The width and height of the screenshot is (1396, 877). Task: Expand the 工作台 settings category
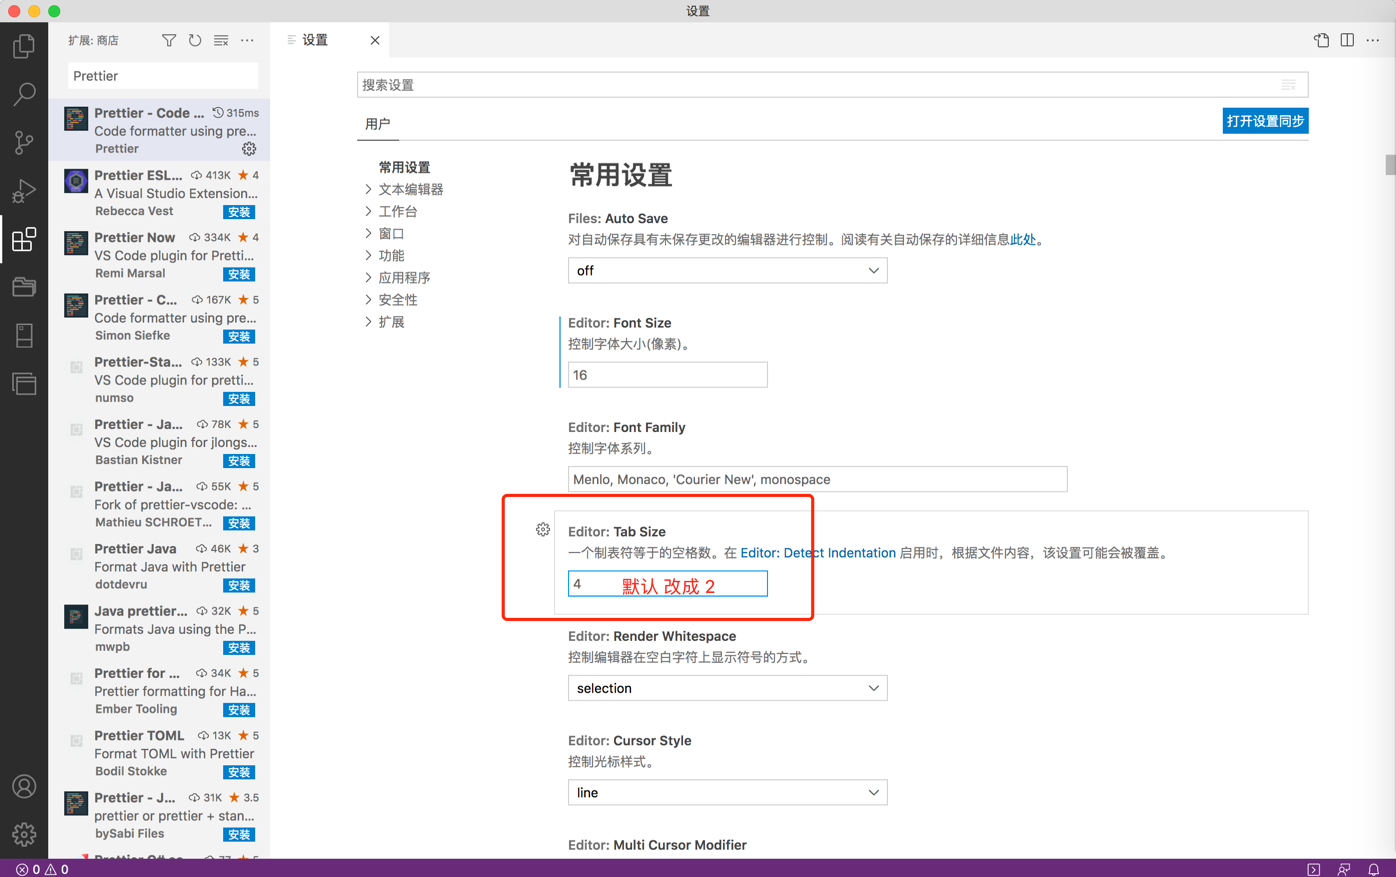(369, 211)
